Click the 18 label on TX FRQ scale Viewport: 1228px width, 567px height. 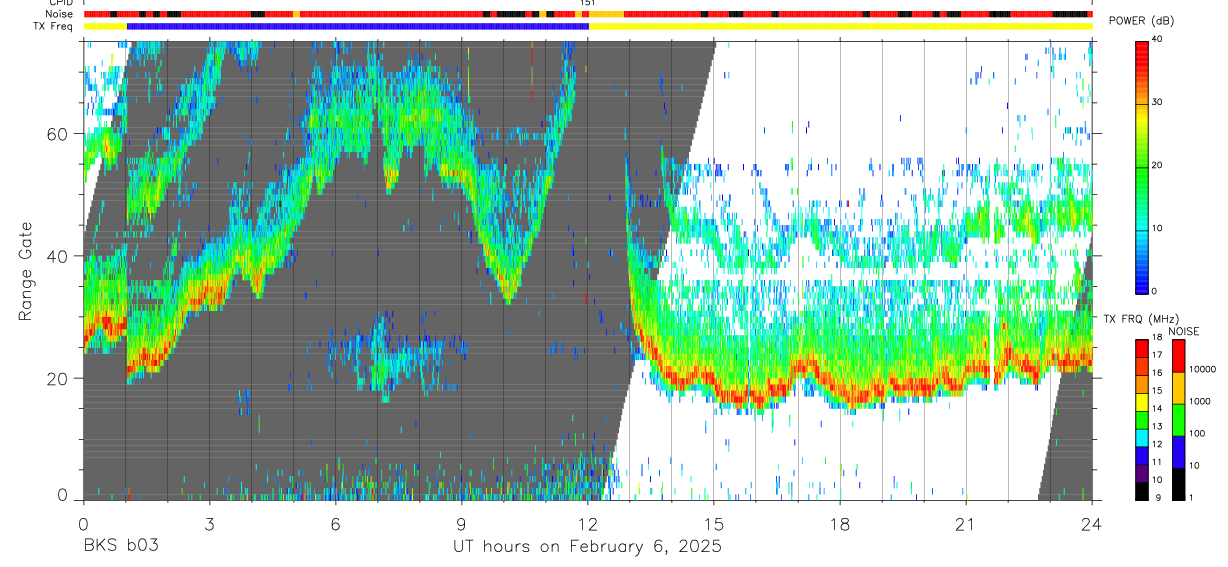tap(1158, 338)
